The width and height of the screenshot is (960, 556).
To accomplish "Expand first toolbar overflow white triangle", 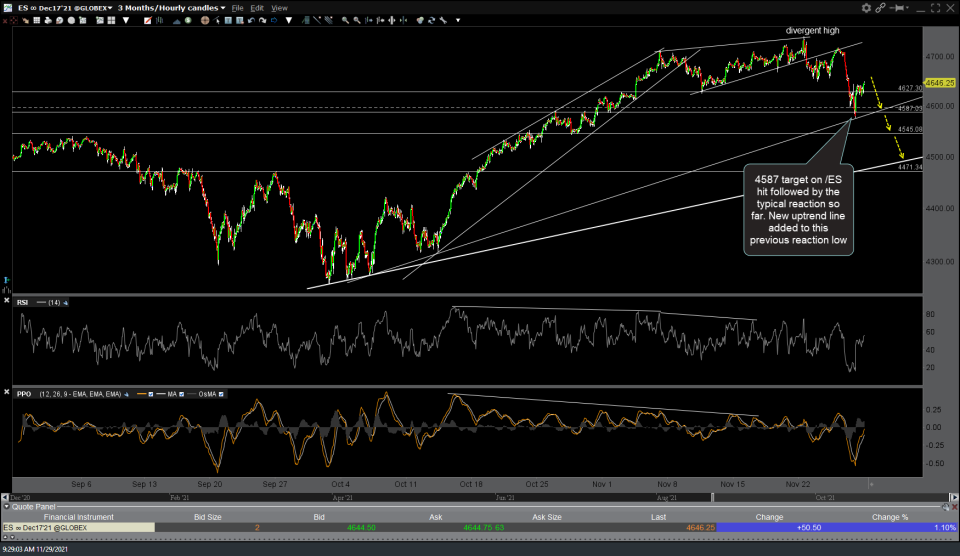I will [x=126, y=20].
